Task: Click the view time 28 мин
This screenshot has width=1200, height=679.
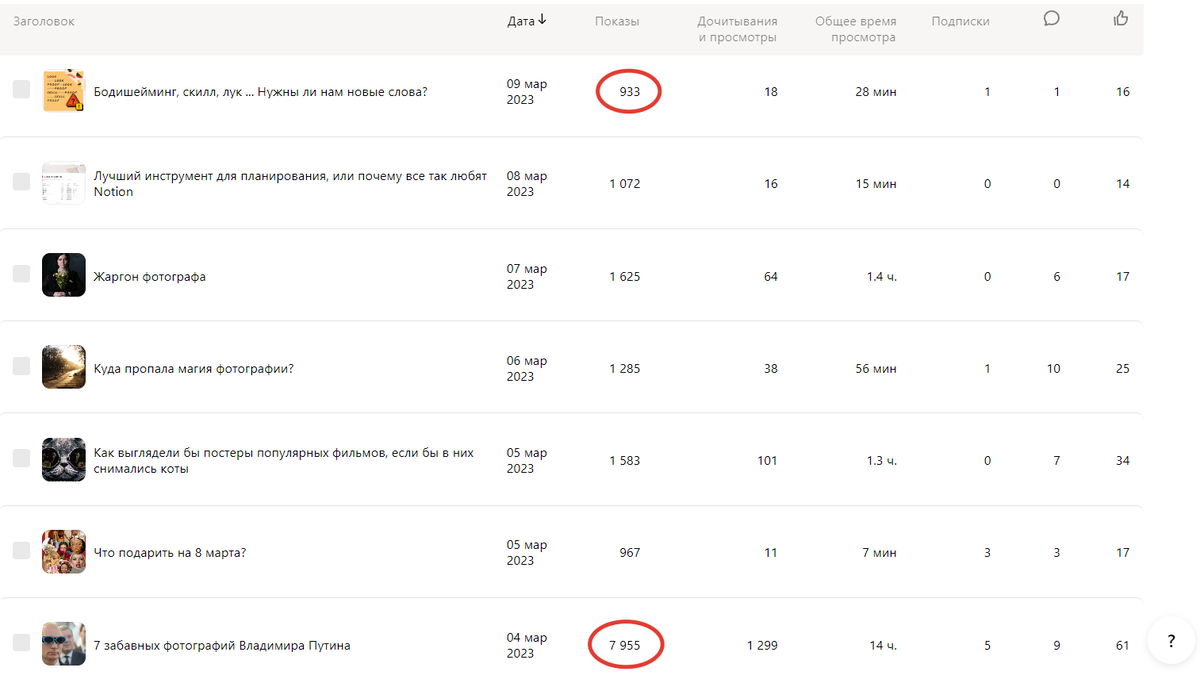Action: coord(878,92)
